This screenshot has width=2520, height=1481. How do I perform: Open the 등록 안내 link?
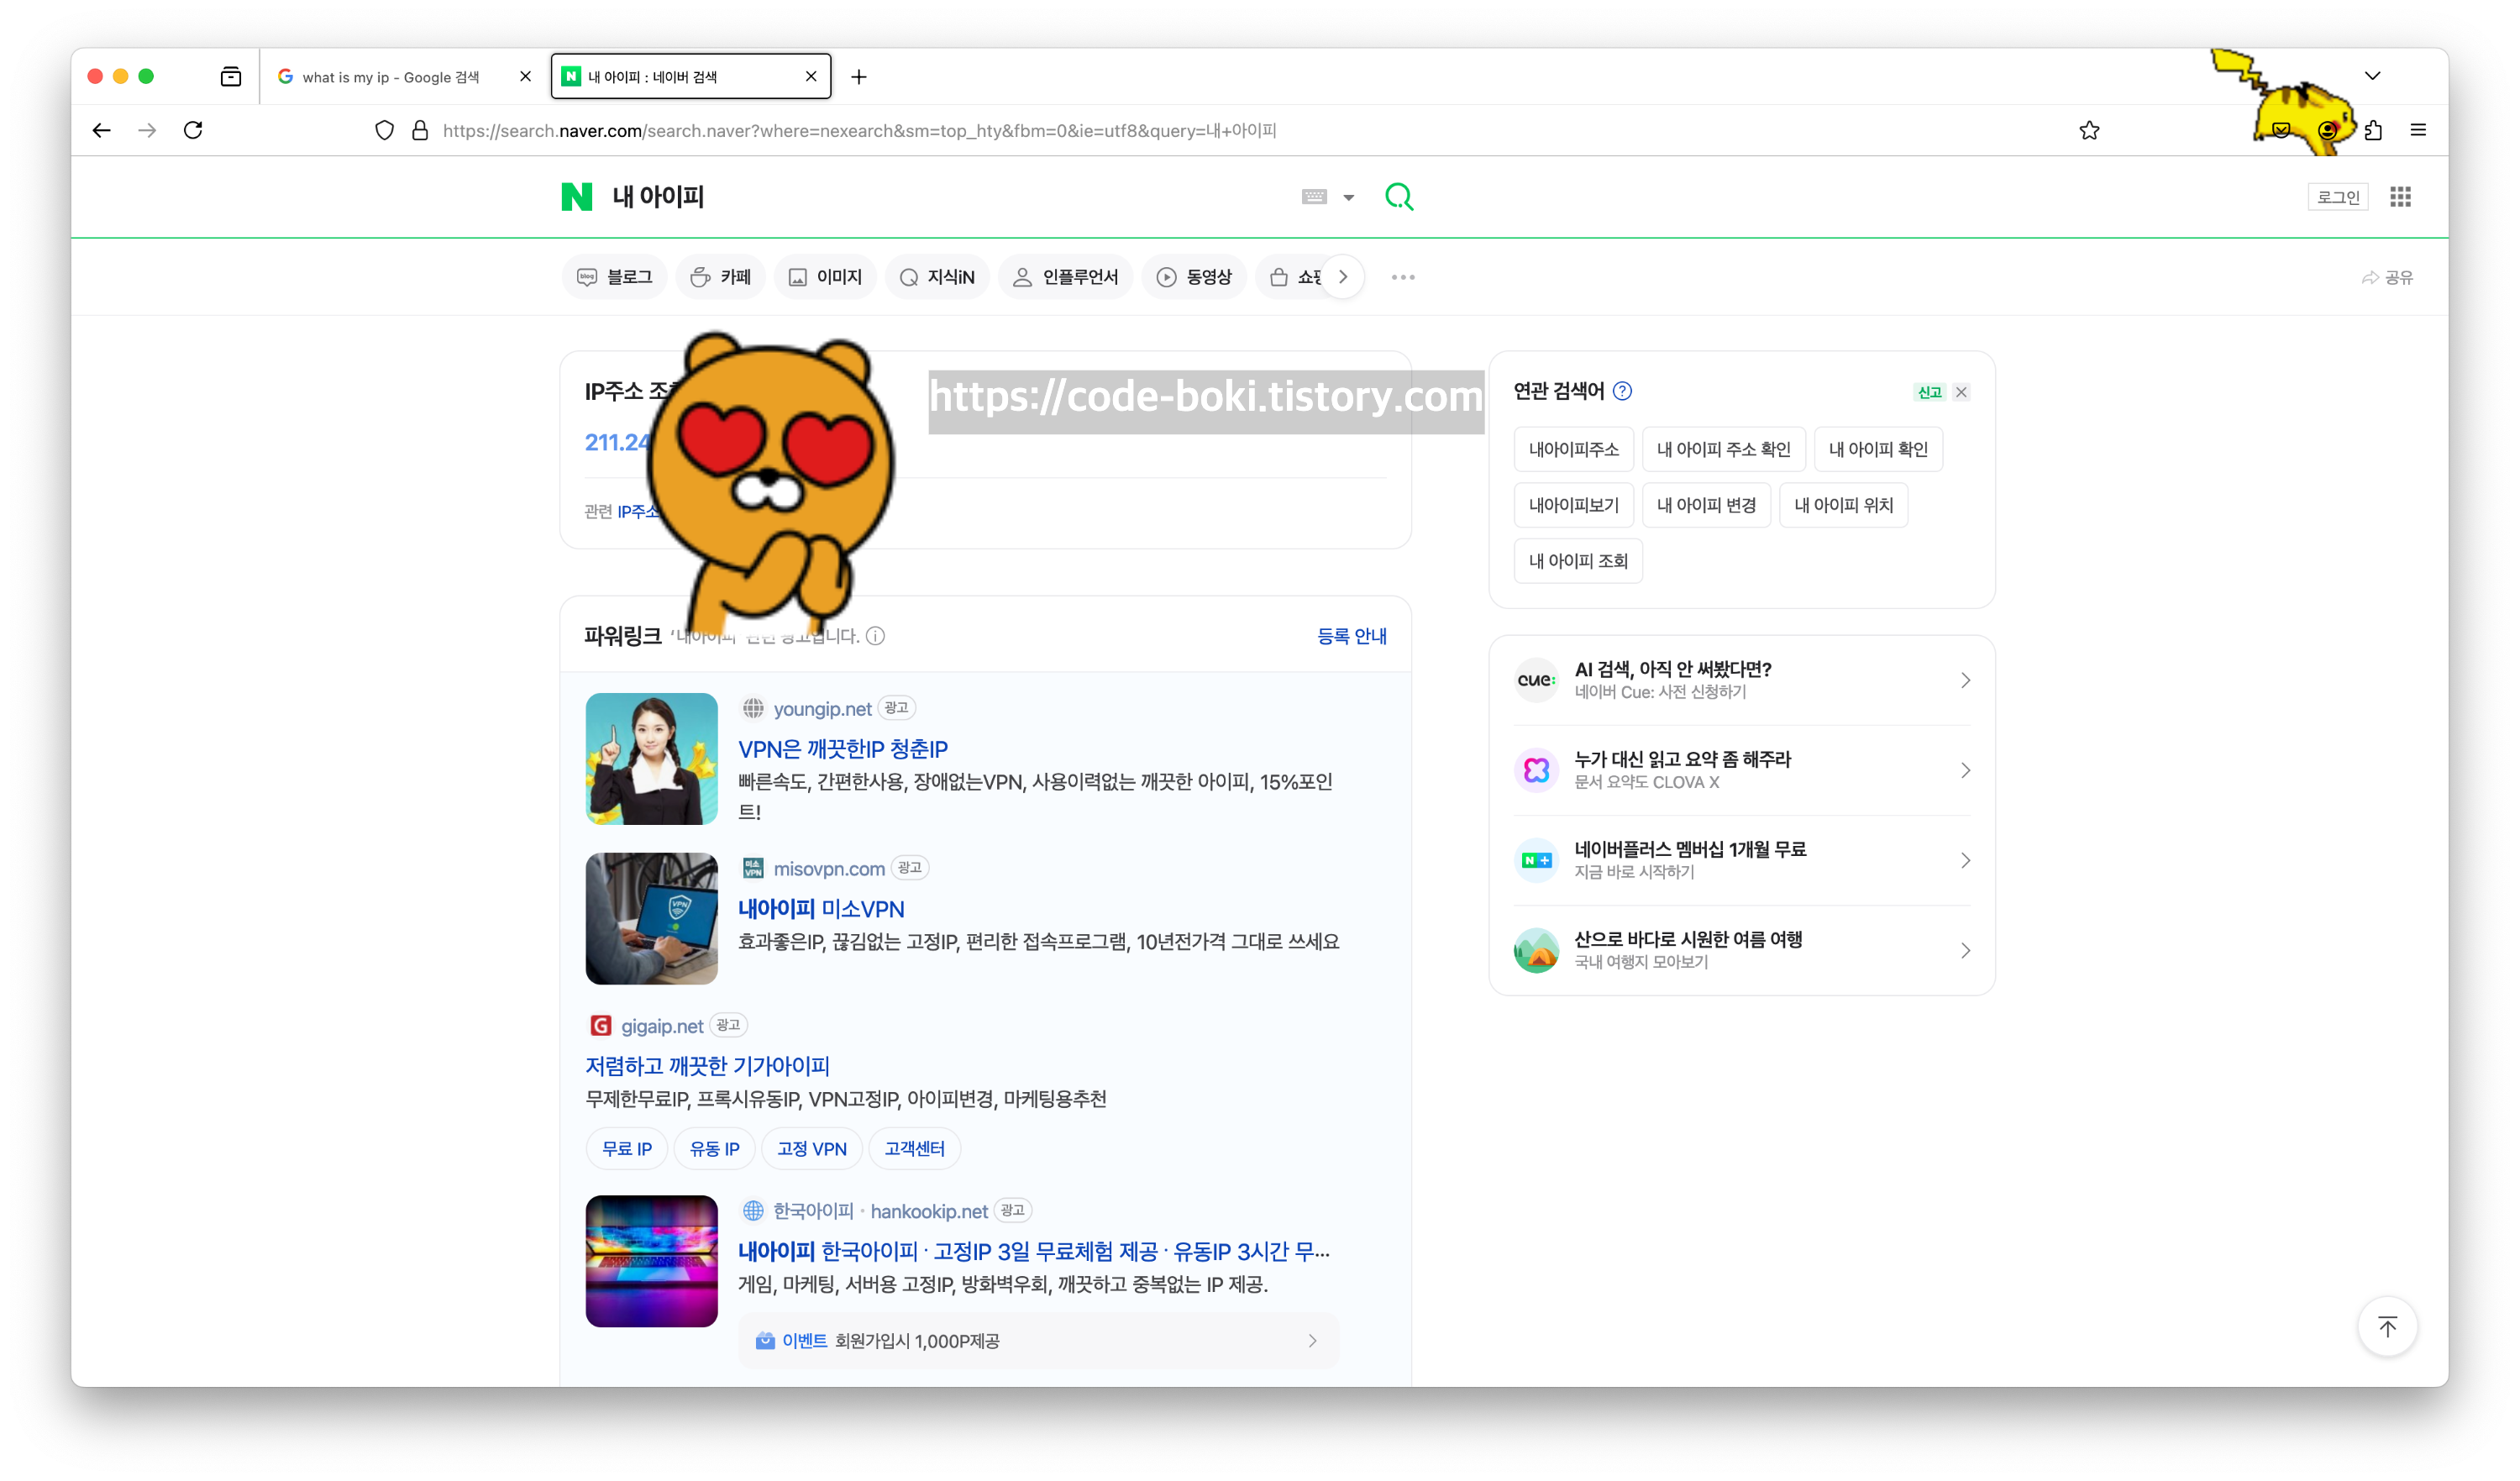click(1351, 636)
